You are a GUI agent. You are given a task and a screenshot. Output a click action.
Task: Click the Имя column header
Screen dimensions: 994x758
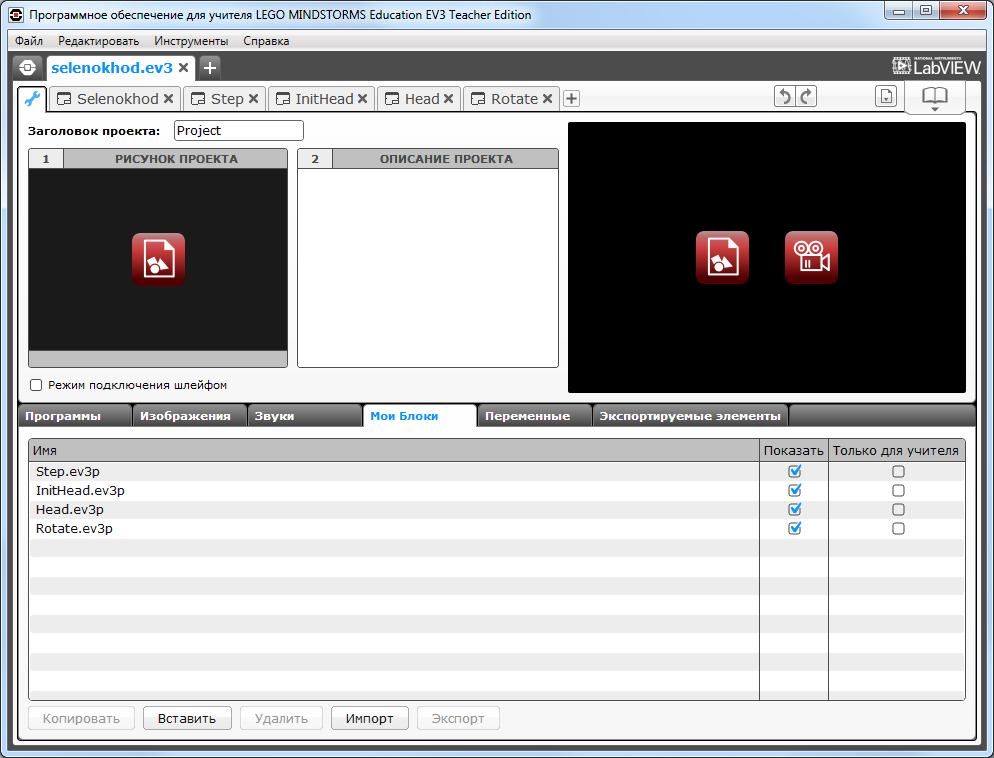point(394,451)
